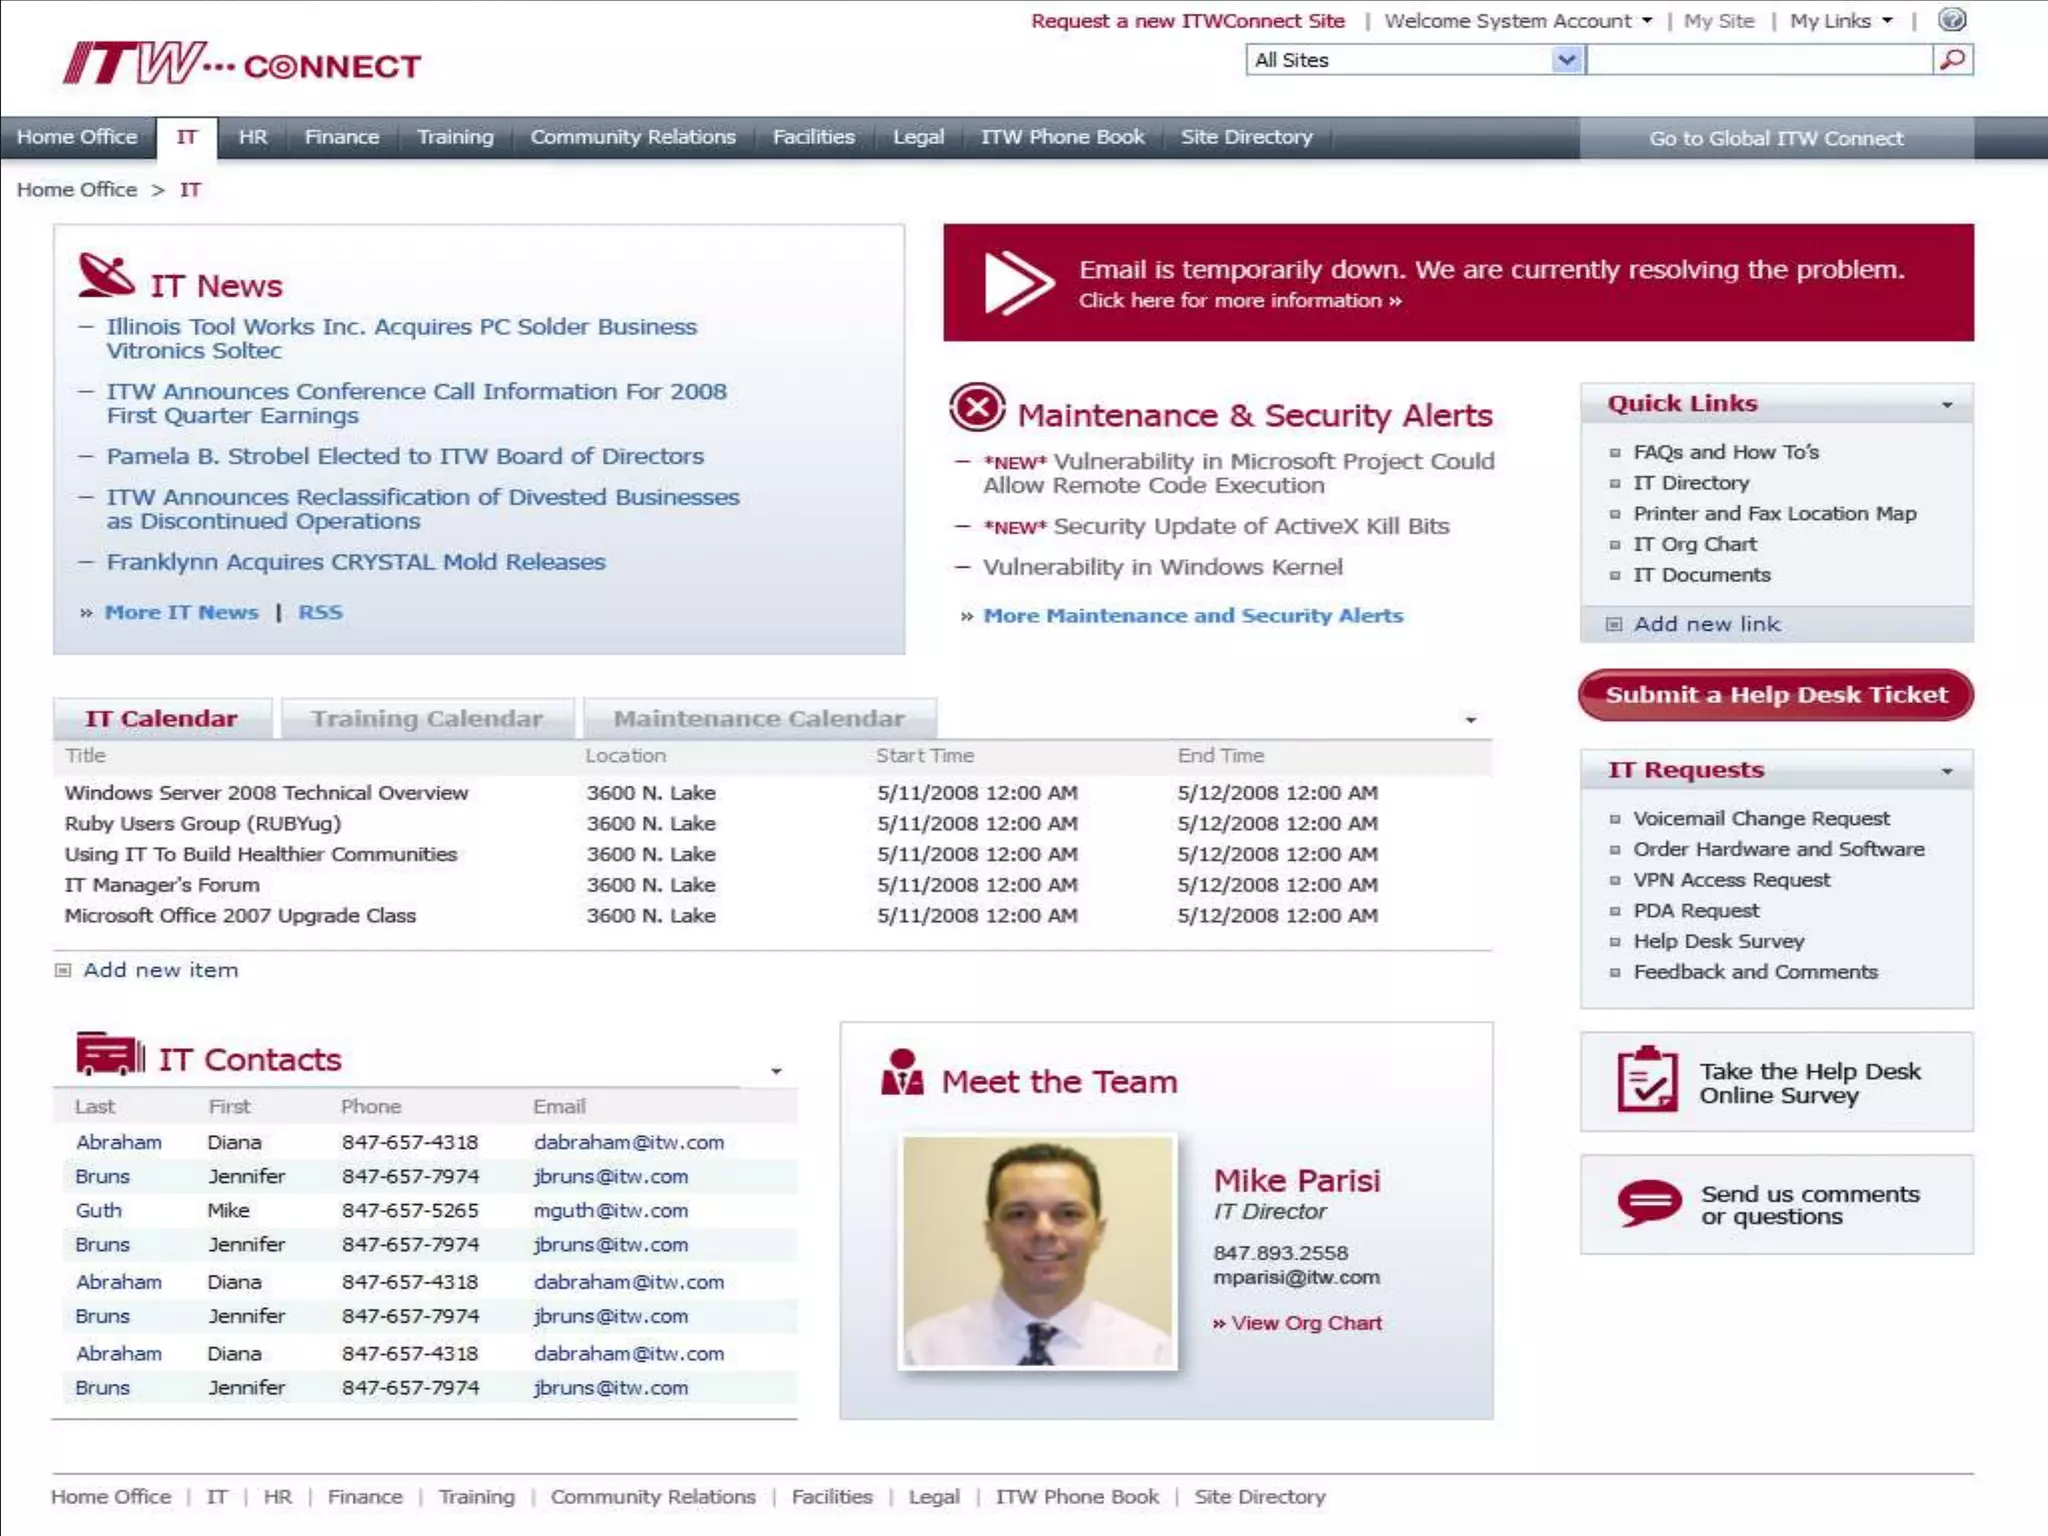The image size is (2048, 1536).
Task: Click the Add new link plus icon
Action: click(x=1613, y=625)
